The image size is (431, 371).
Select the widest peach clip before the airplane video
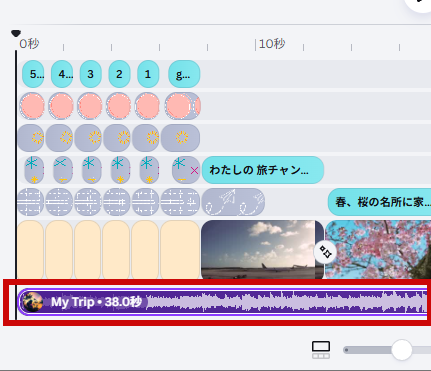(180, 250)
